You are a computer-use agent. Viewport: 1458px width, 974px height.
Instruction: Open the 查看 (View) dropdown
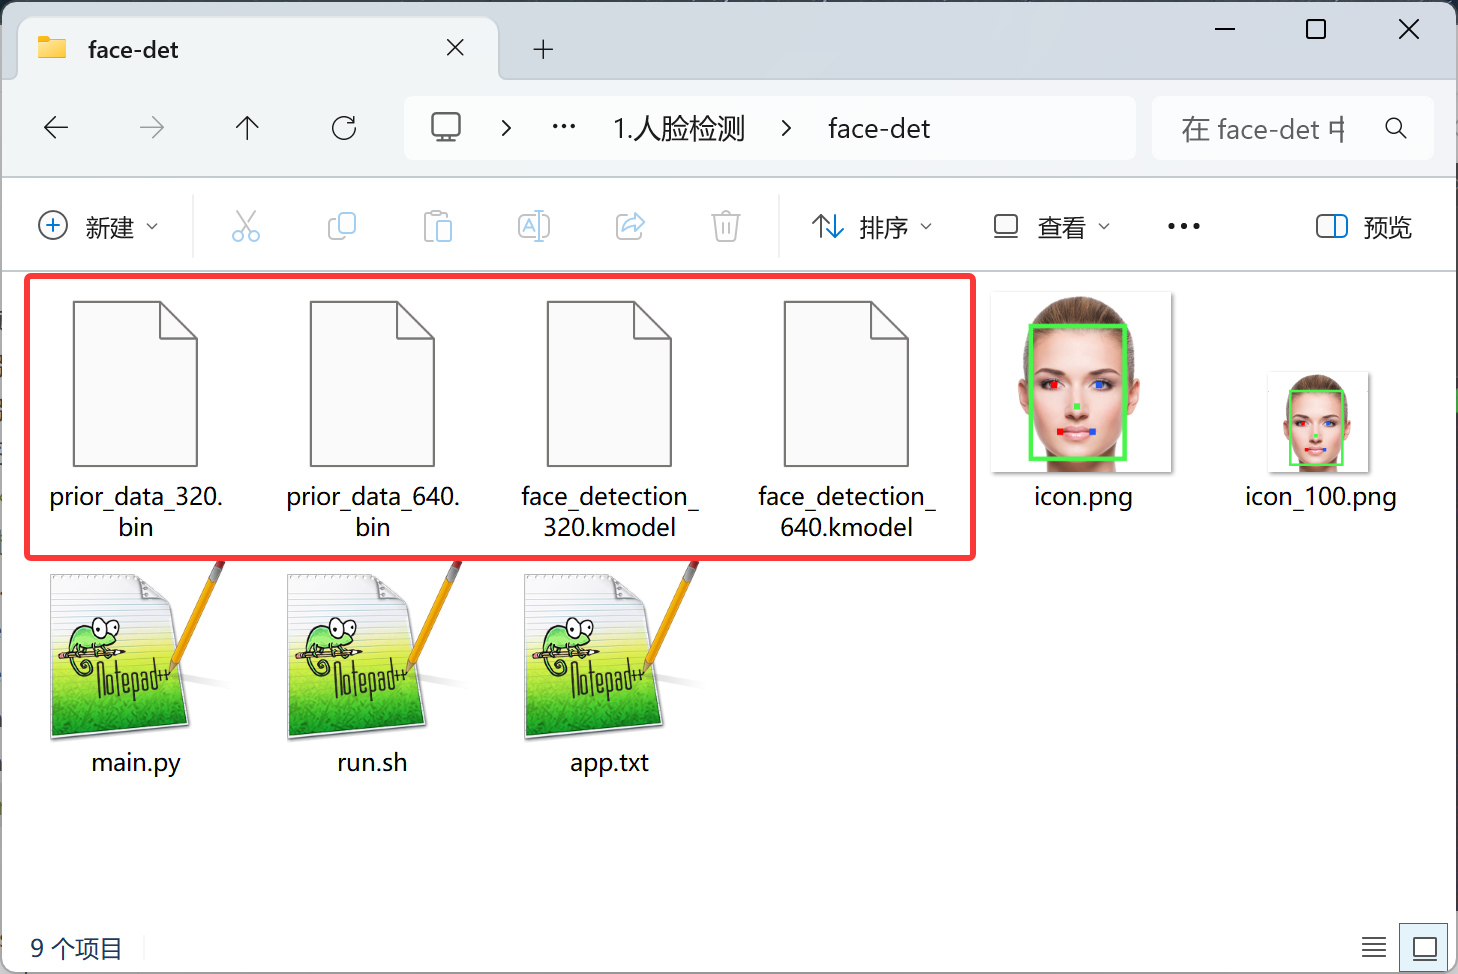1051,227
